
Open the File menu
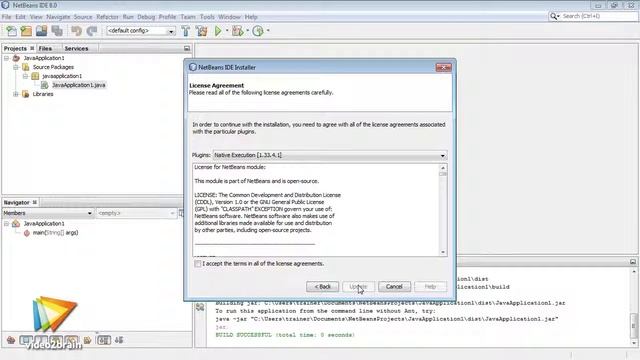[7, 17]
